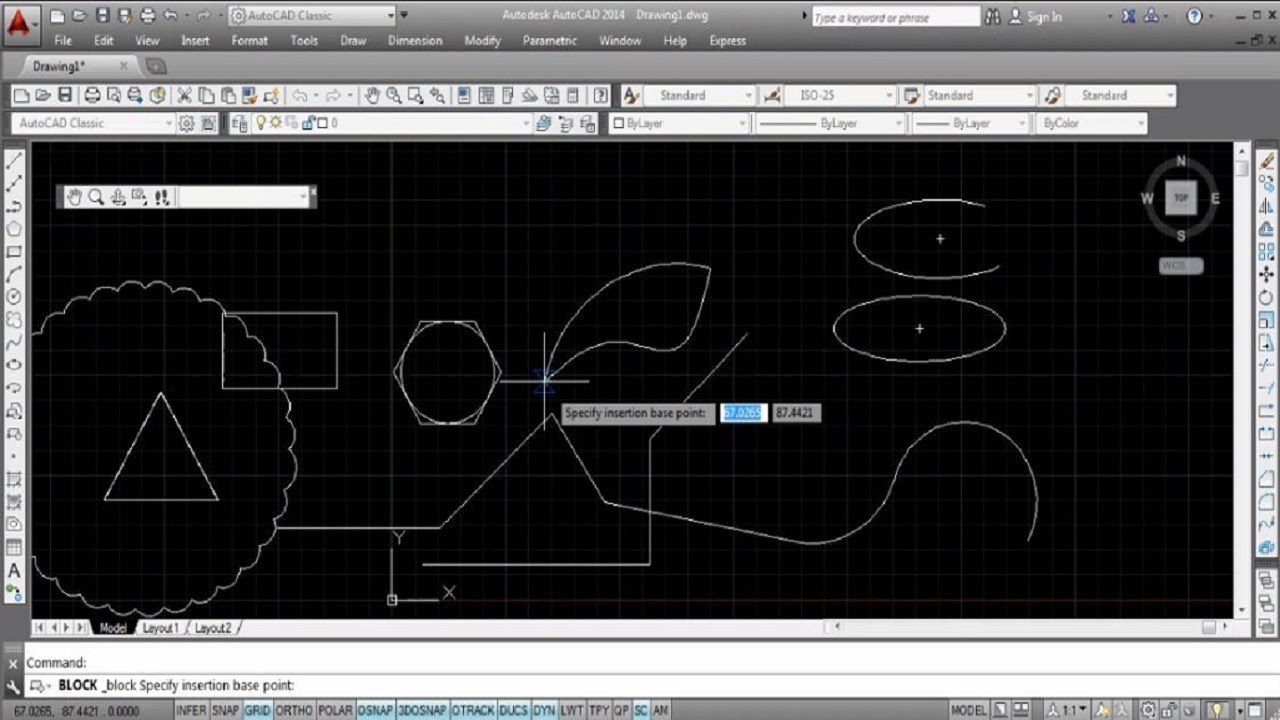Open the Draw menu
This screenshot has width=1280, height=720.
(x=353, y=41)
